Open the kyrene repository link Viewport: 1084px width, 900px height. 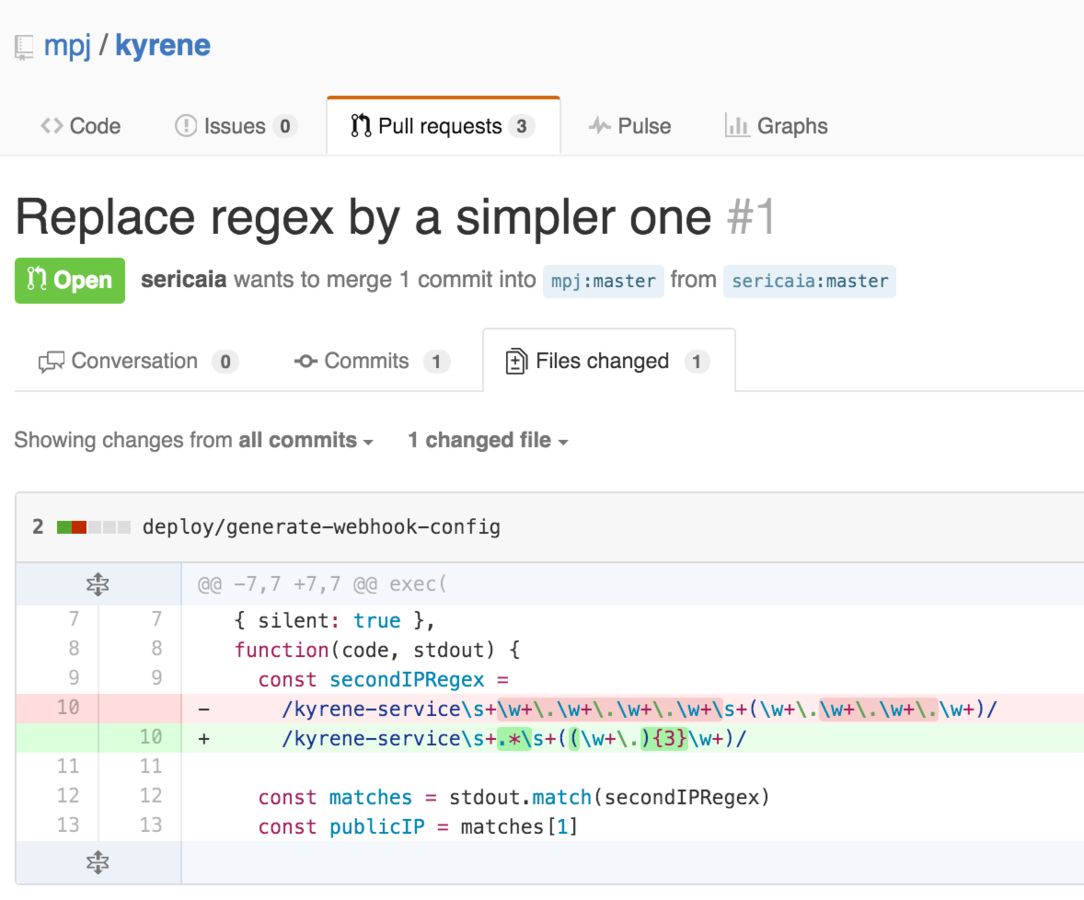click(162, 46)
